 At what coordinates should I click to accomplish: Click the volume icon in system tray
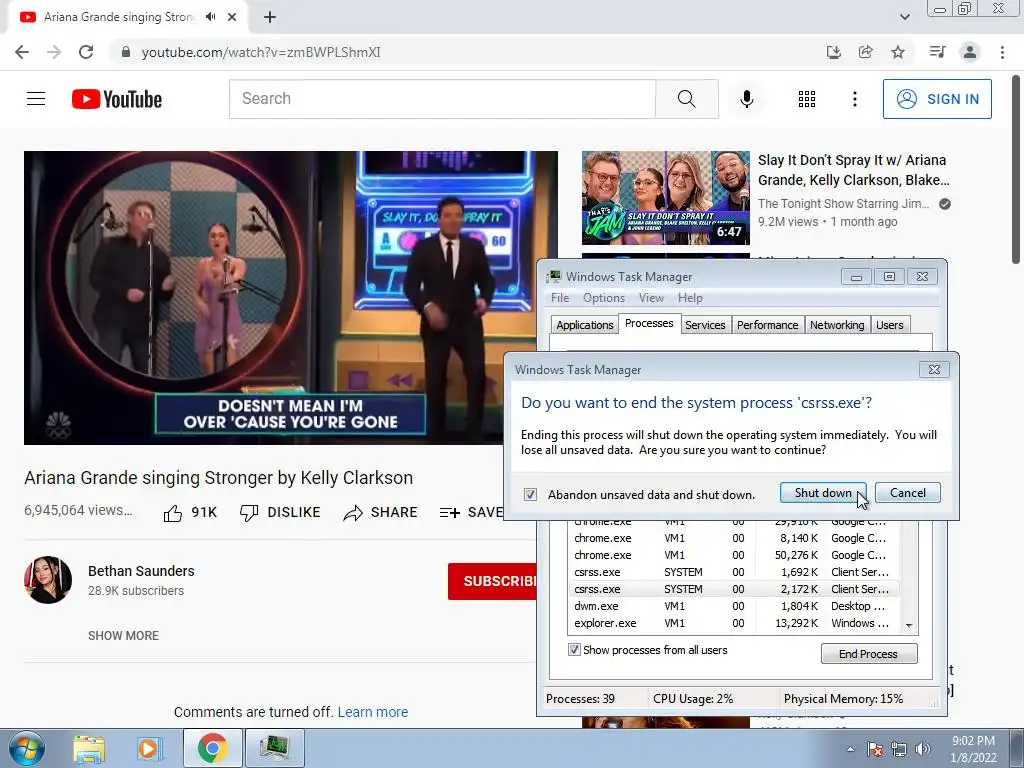click(923, 749)
